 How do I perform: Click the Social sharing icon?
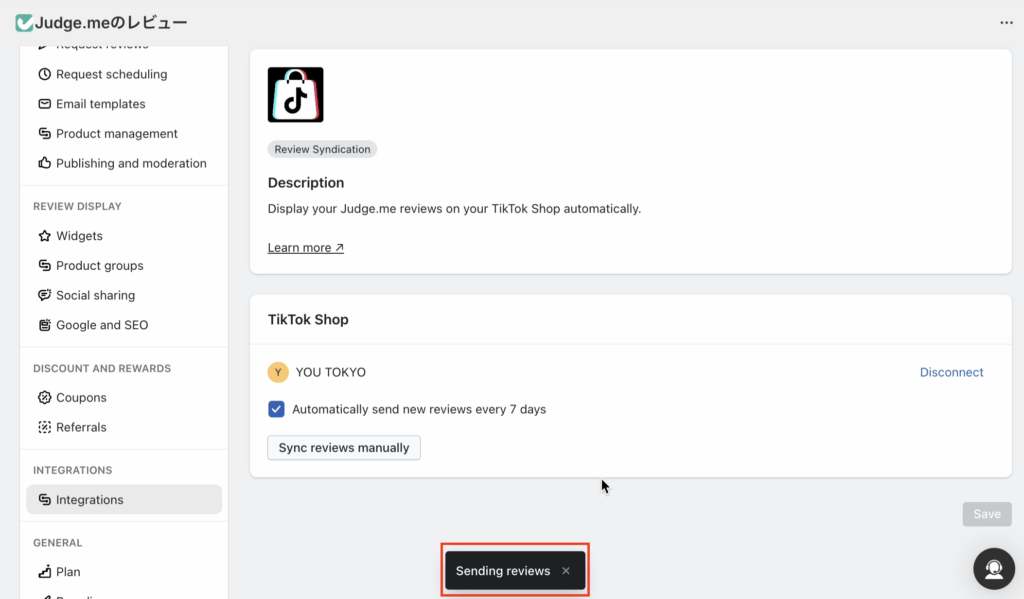click(45, 296)
